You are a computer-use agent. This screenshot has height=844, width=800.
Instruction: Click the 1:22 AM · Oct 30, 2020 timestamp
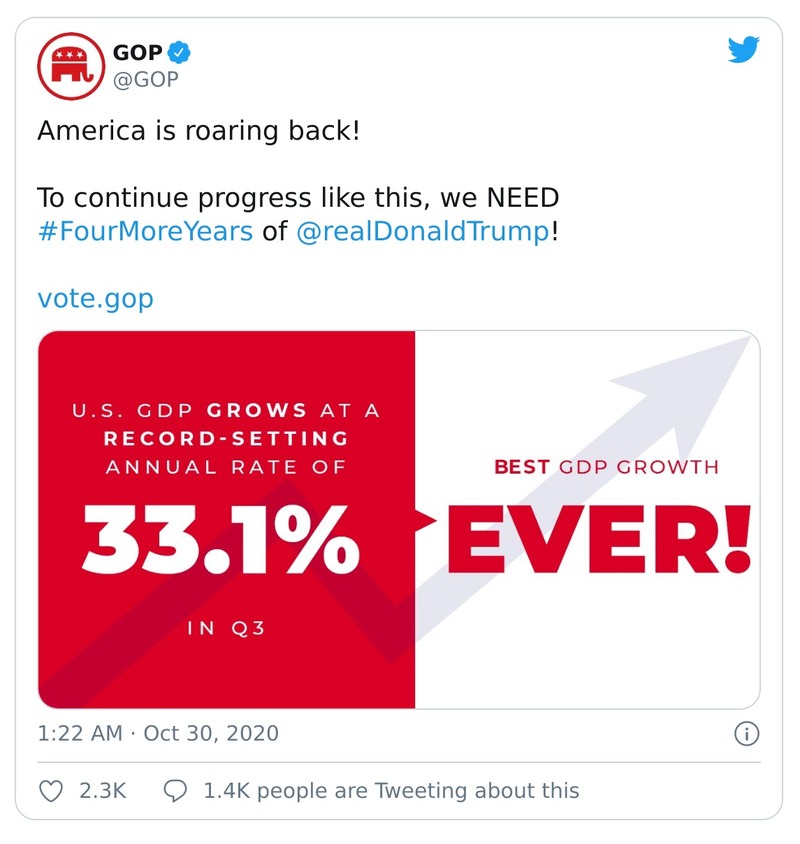158,733
